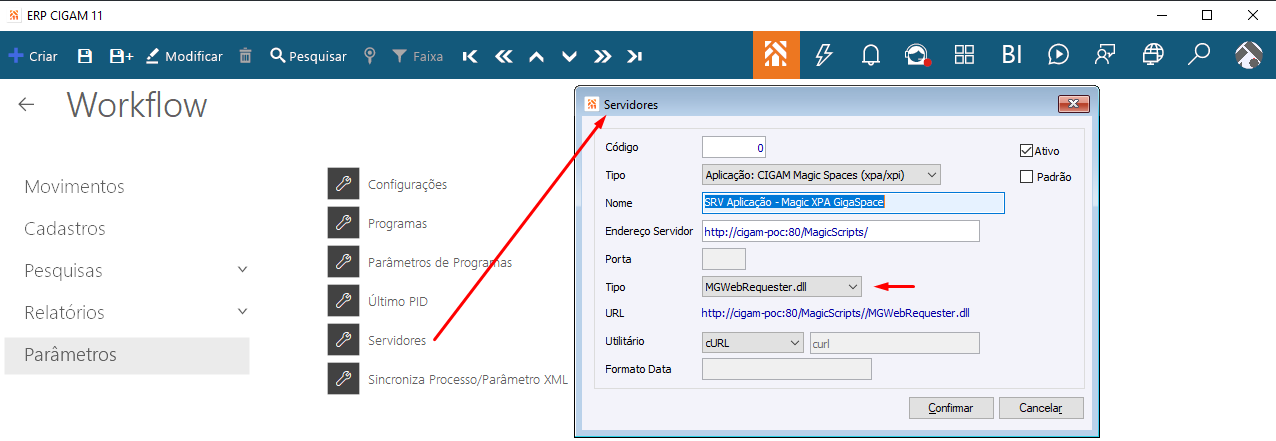Open the cURL Utilitário dropdown

click(753, 343)
